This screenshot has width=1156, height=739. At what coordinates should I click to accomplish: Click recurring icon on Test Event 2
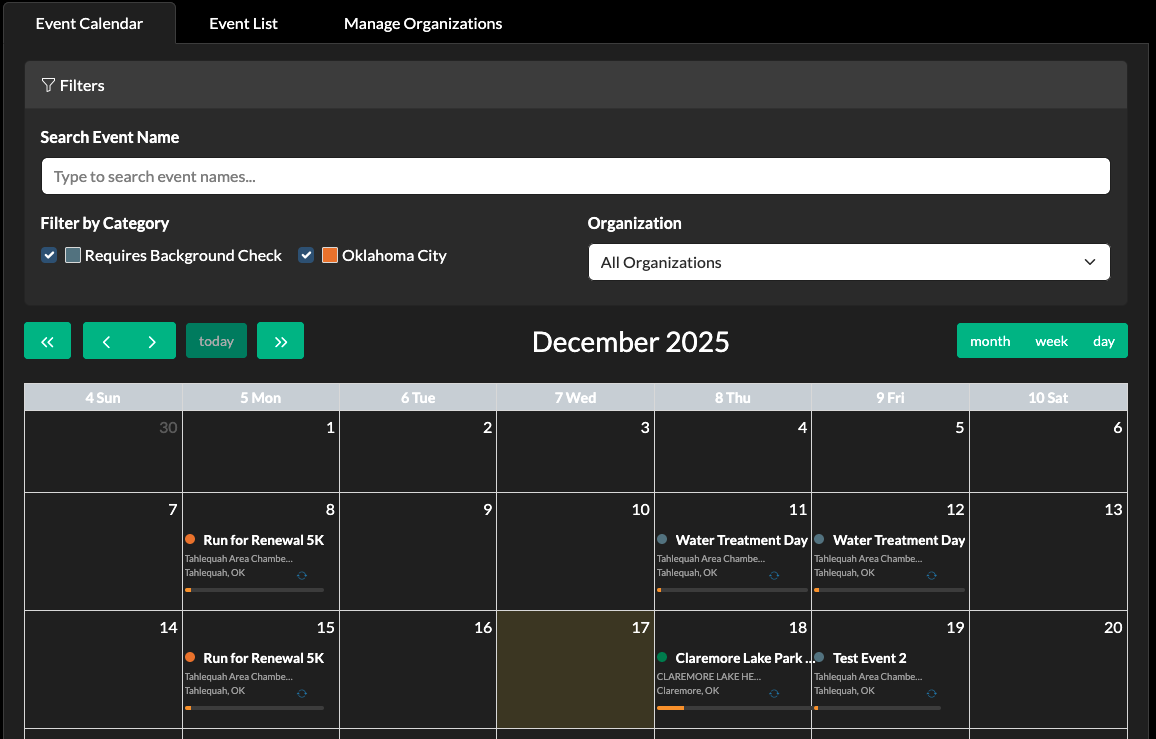point(931,693)
